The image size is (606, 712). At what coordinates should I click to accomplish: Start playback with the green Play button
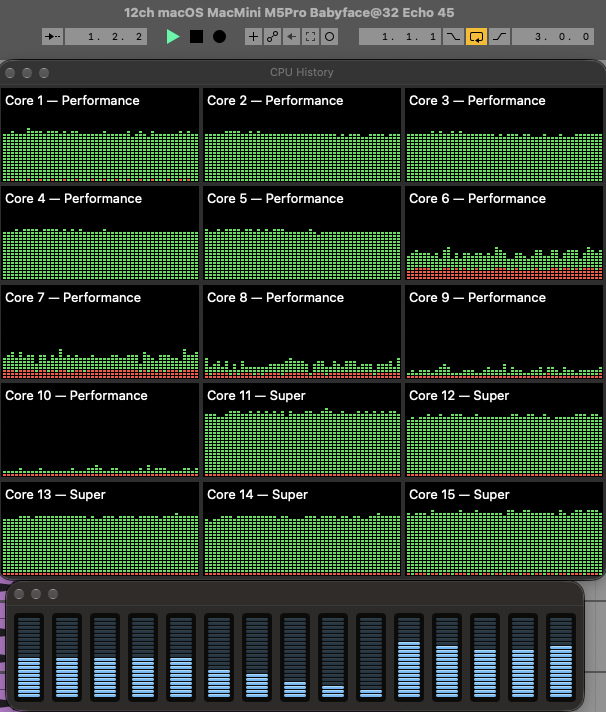[172, 37]
